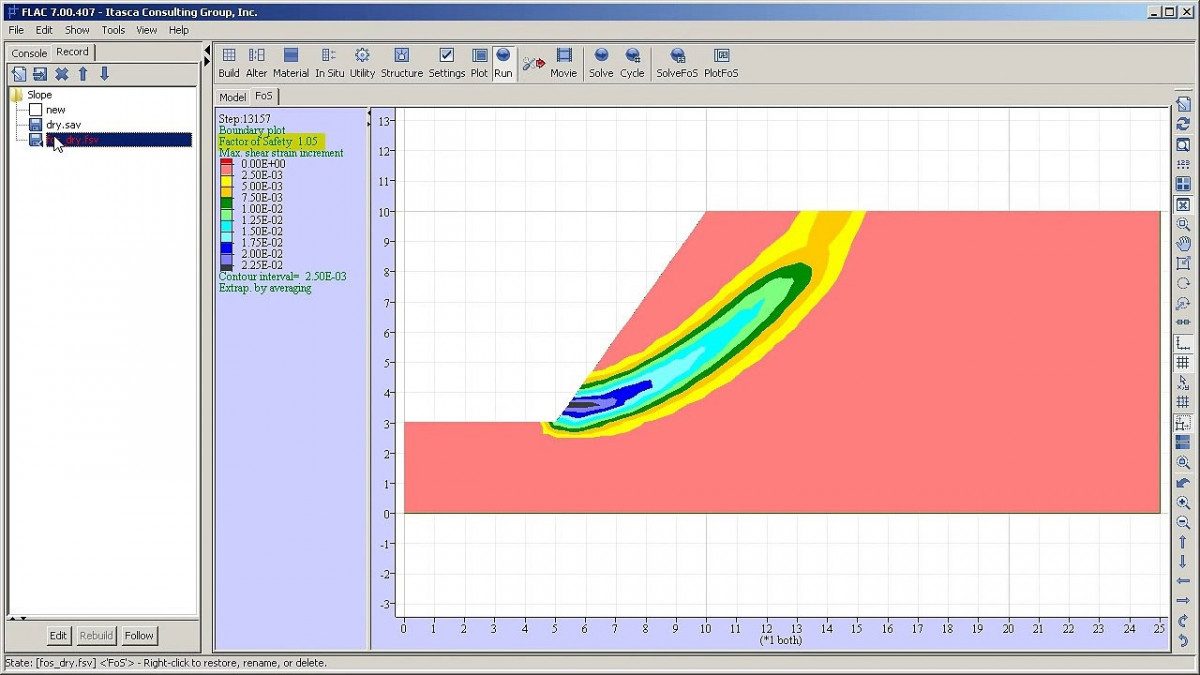Switch to the Console tab

[29, 53]
